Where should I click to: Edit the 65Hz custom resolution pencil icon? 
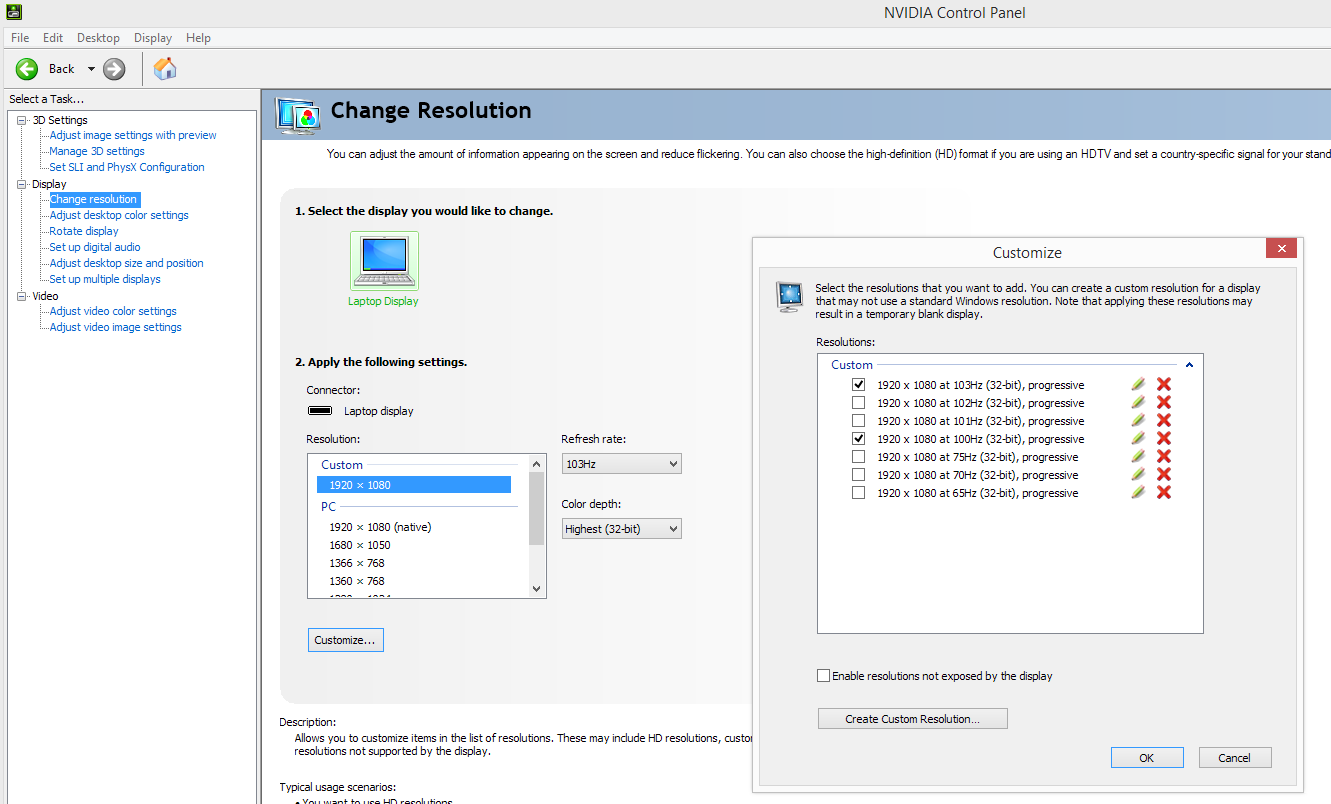1137,492
